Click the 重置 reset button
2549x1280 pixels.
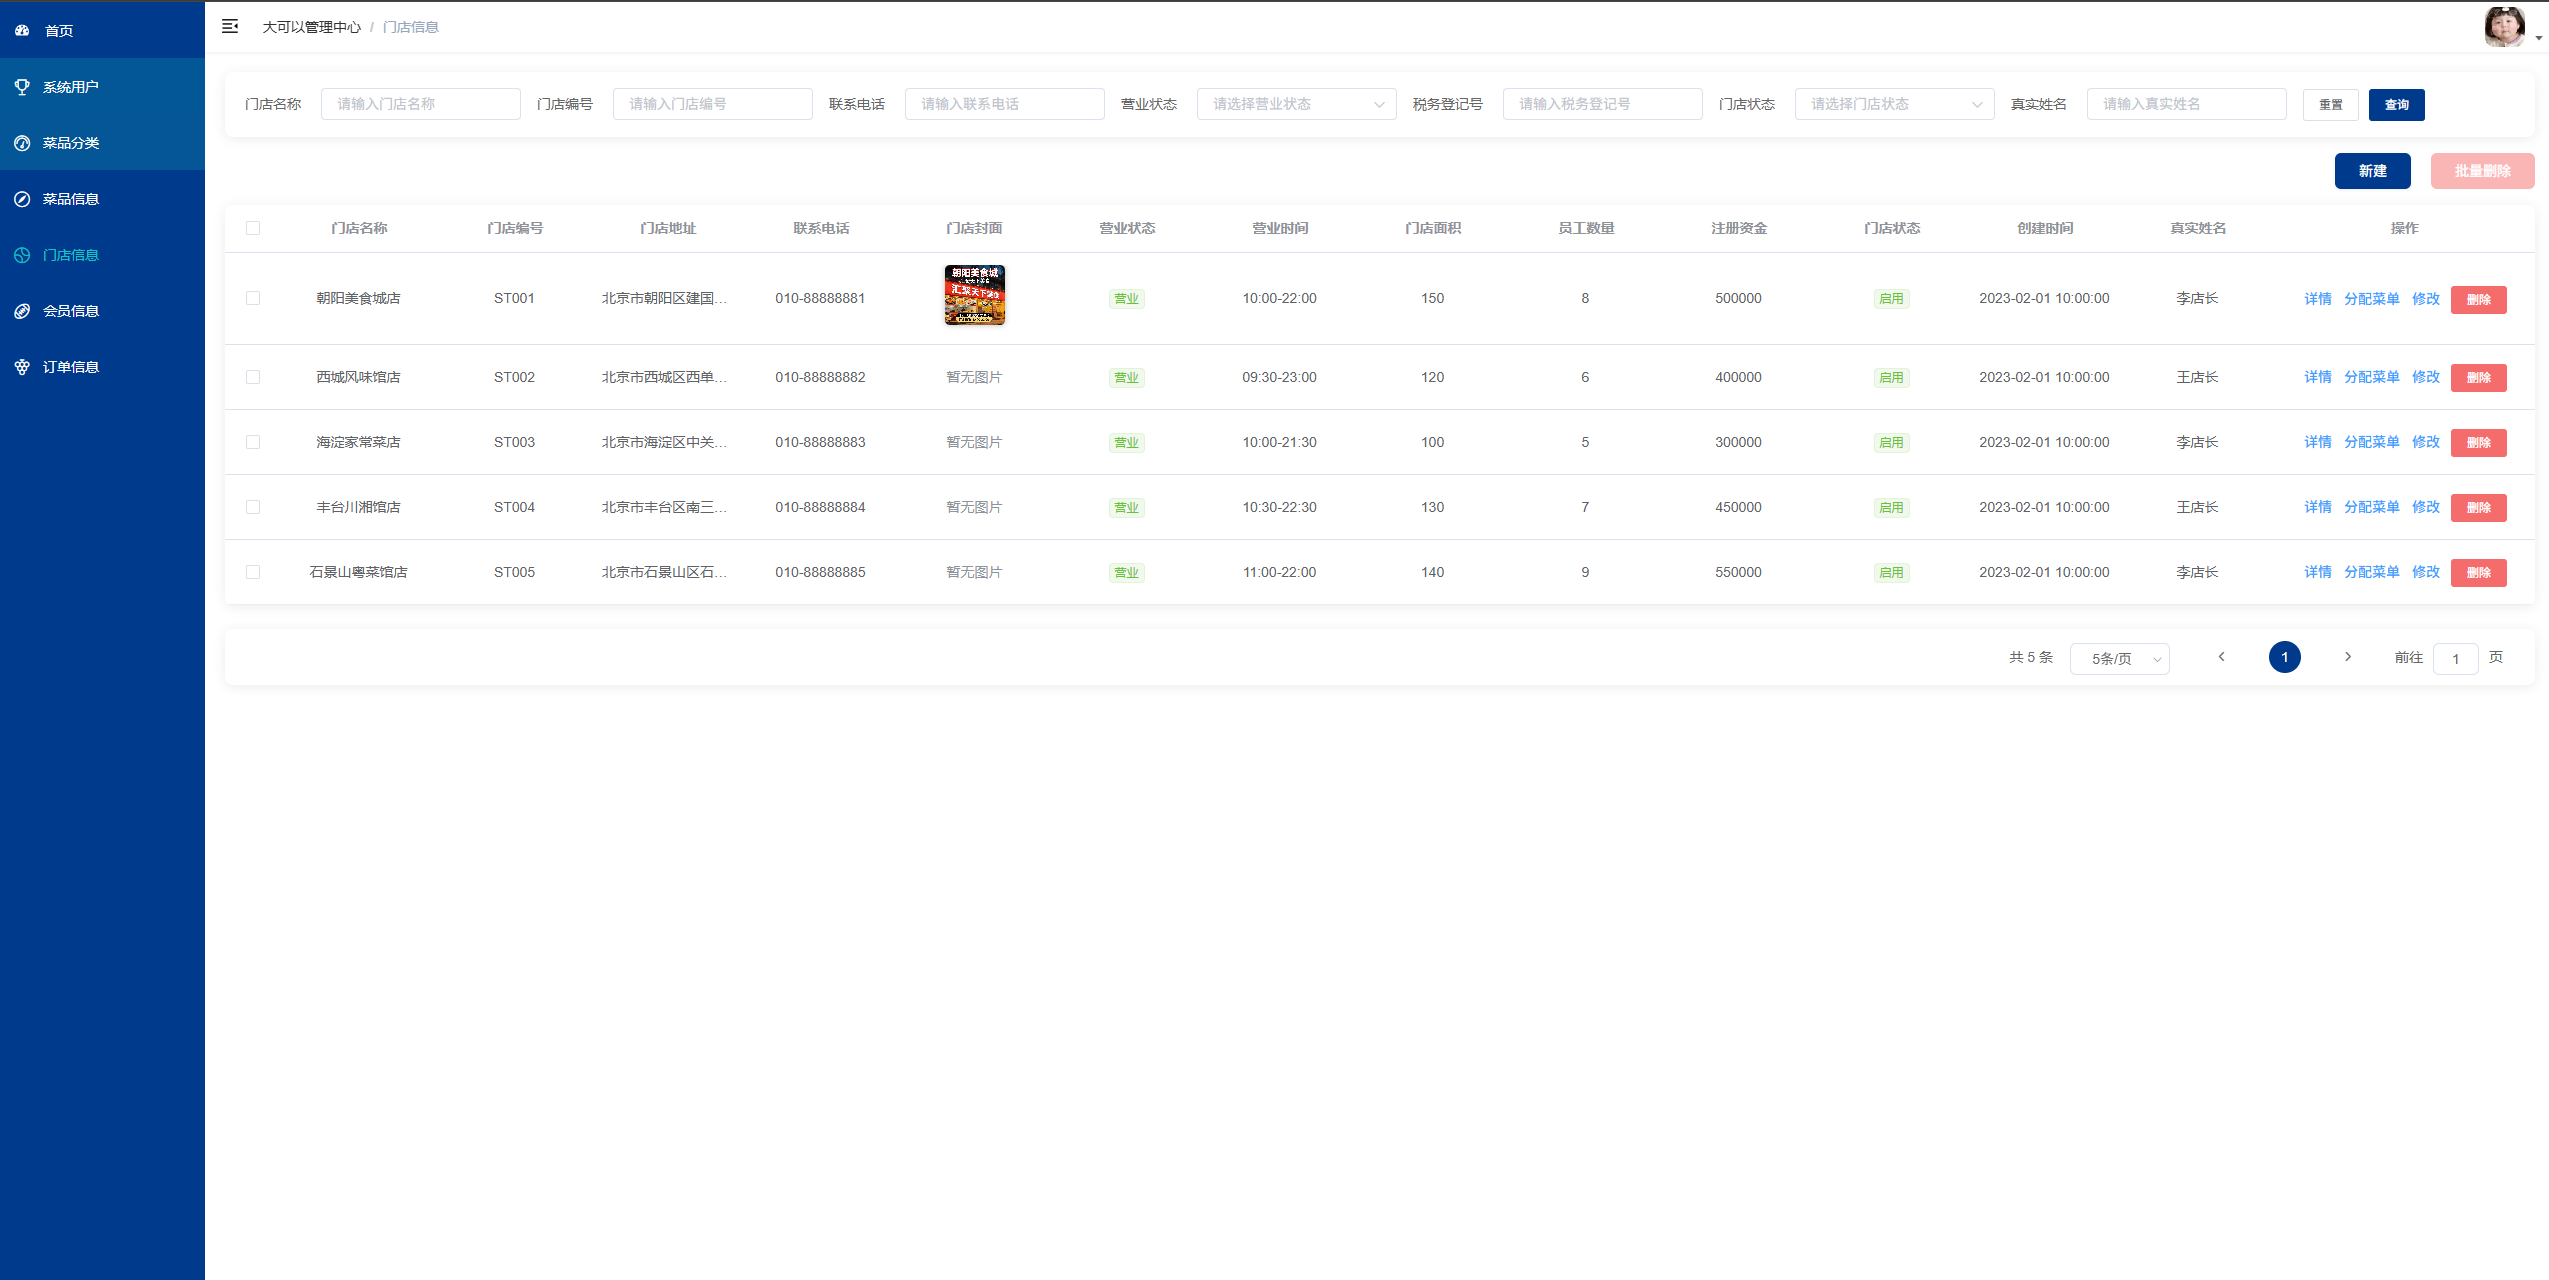2330,105
